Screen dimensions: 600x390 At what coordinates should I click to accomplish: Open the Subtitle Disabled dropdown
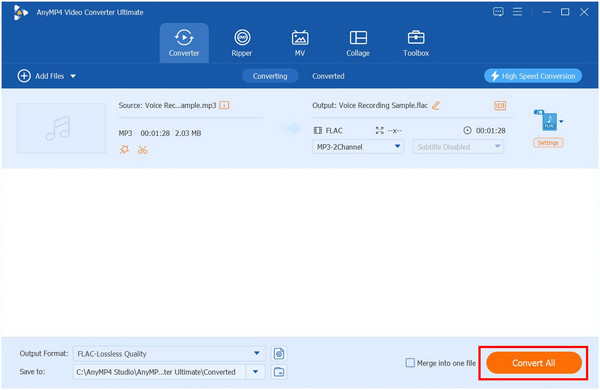(x=458, y=147)
